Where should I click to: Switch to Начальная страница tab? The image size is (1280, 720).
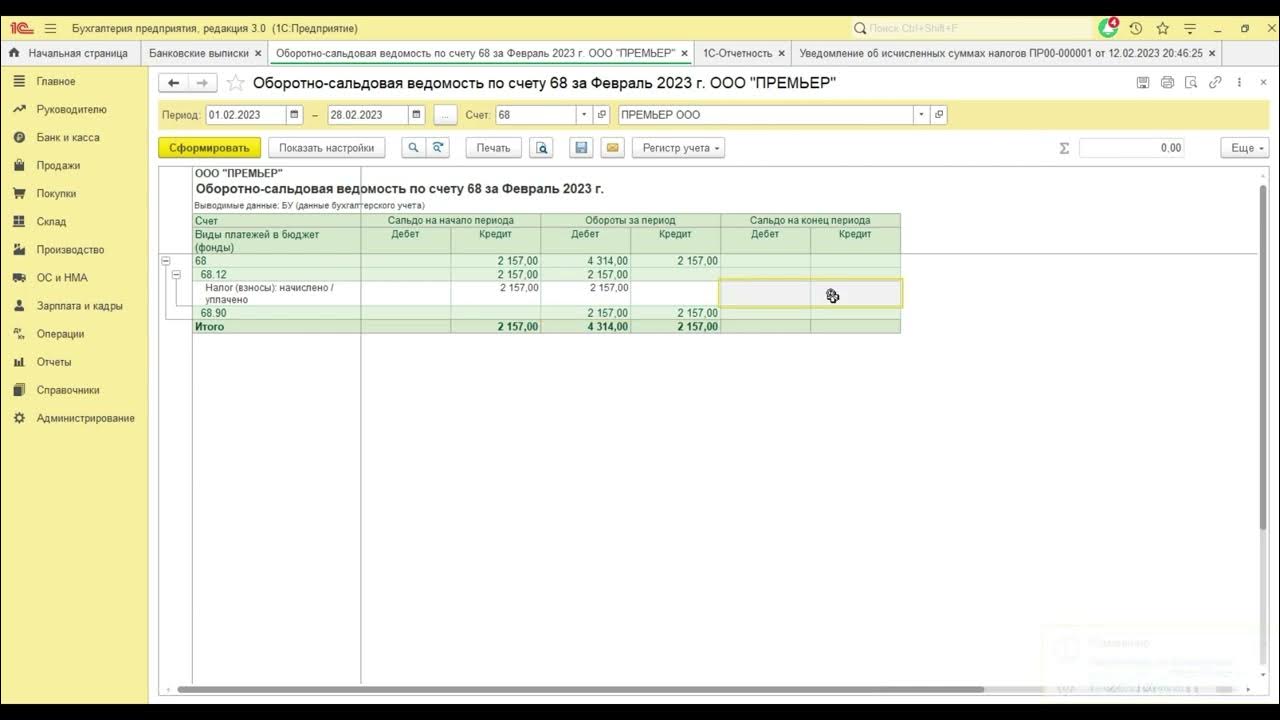click(x=70, y=53)
